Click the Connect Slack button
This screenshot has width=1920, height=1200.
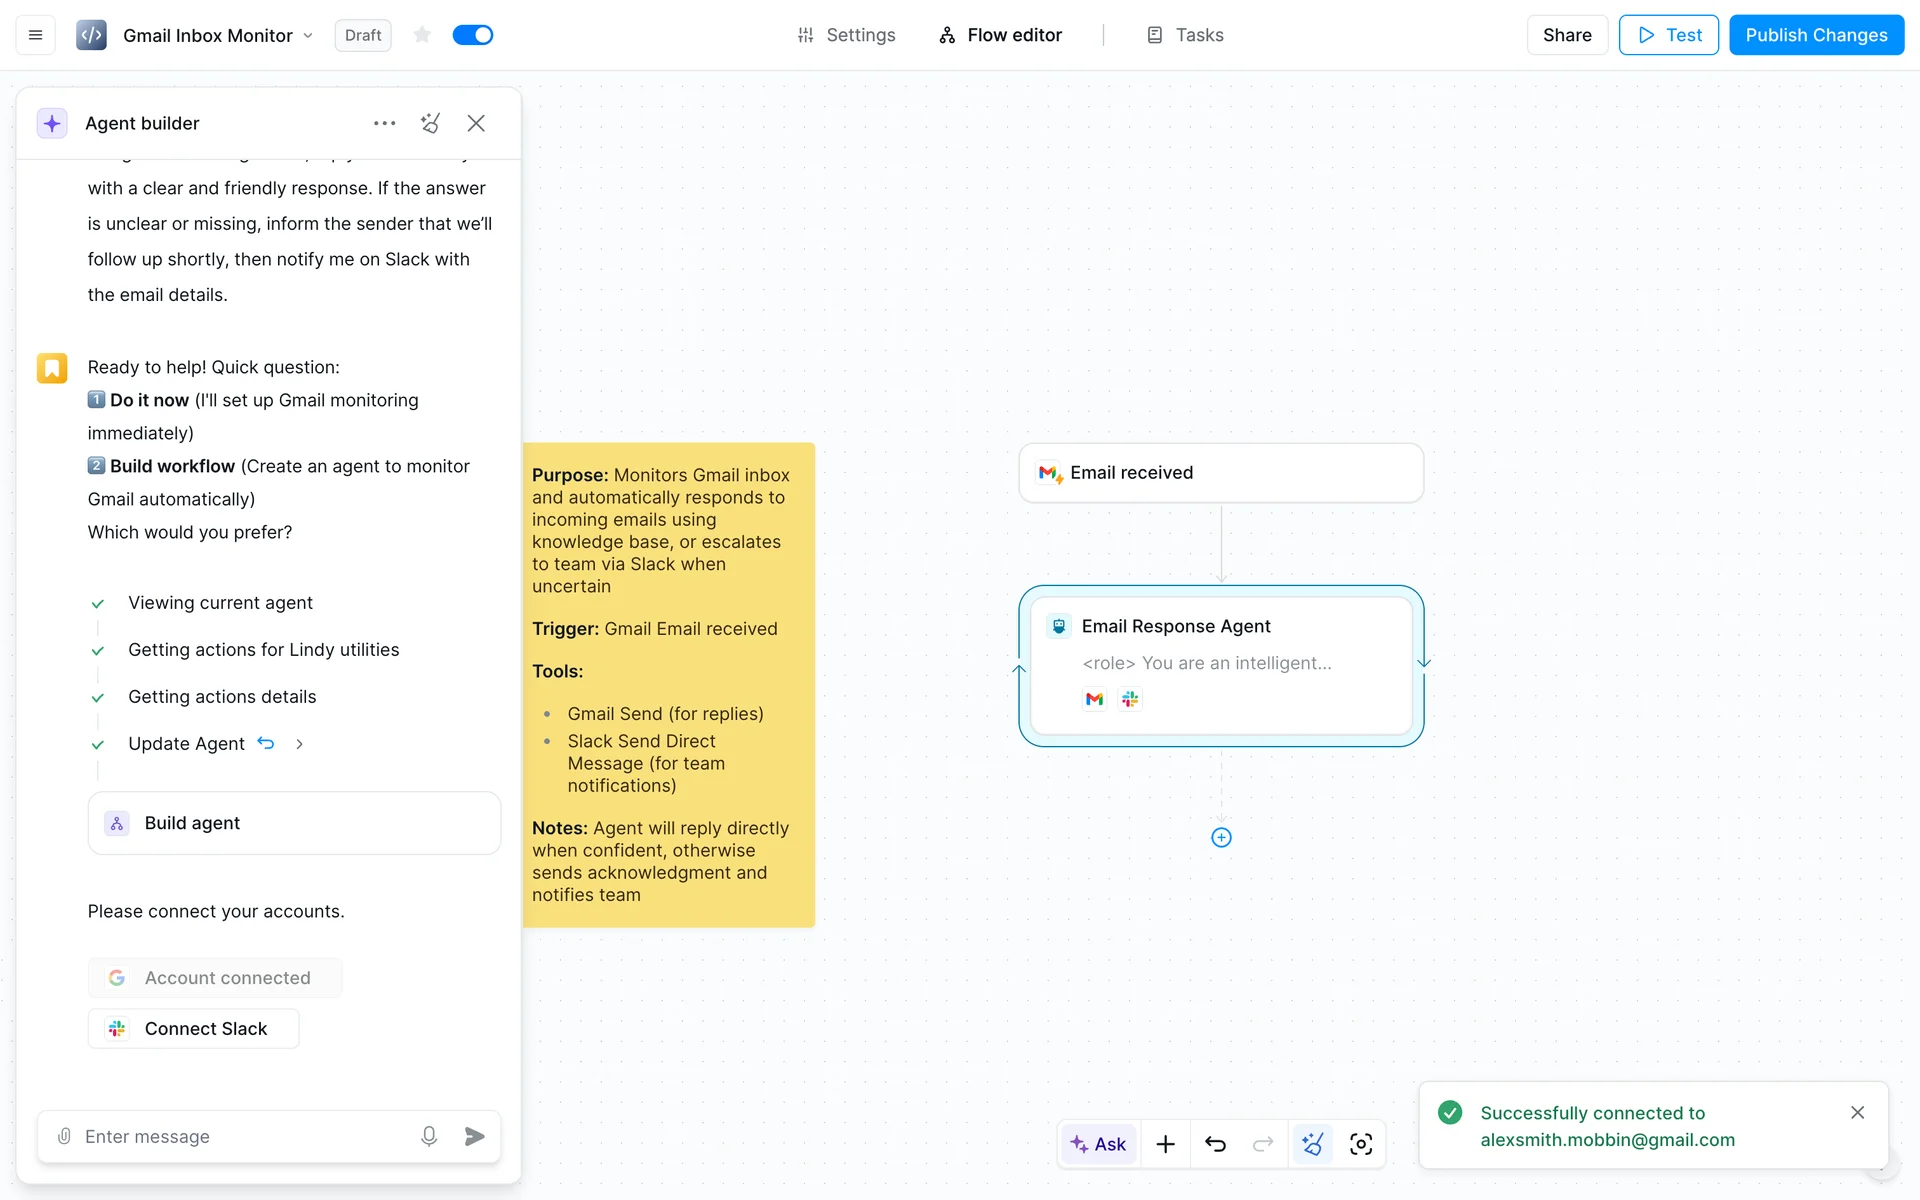(193, 1029)
